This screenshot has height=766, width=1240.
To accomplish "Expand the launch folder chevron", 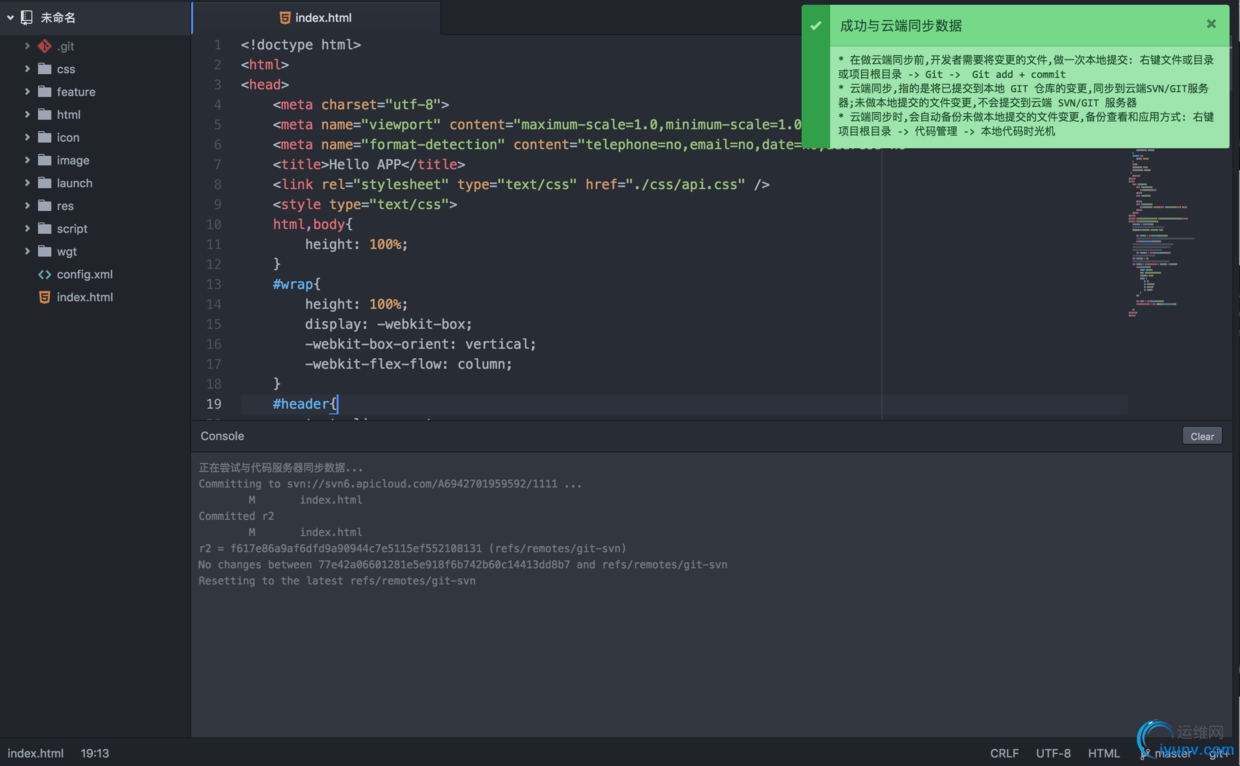I will click(27, 183).
